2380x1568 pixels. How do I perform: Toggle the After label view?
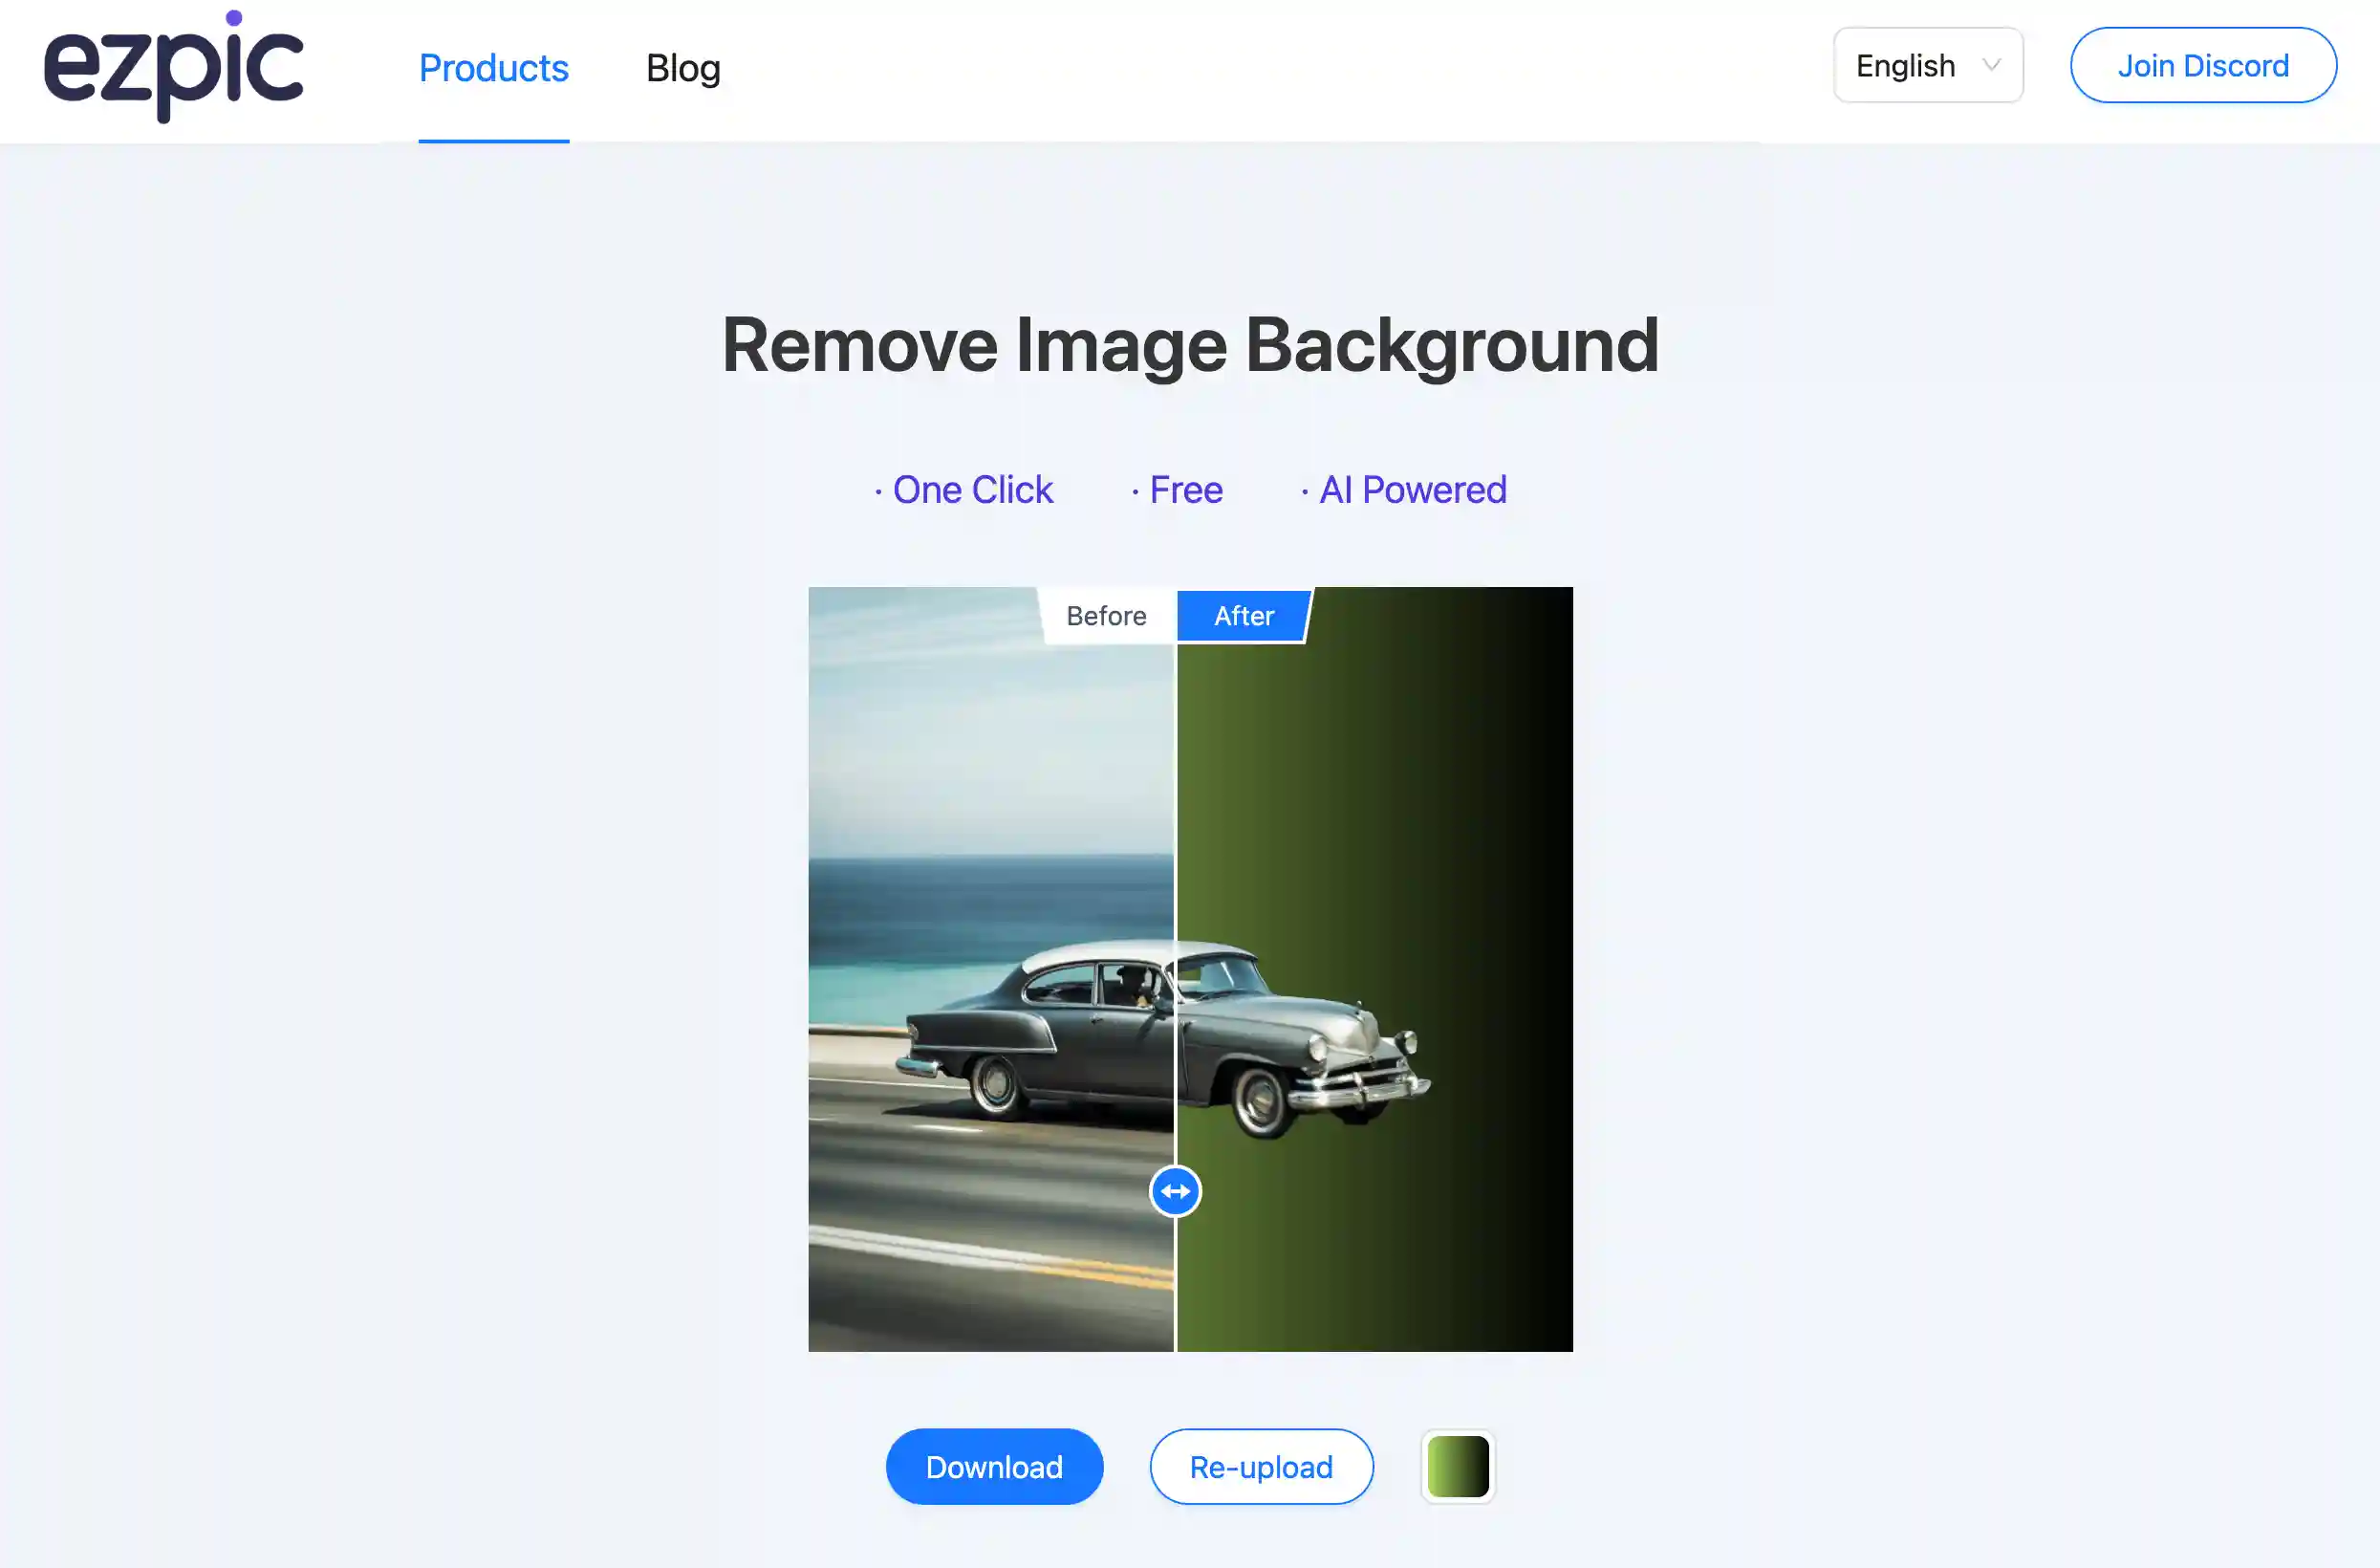click(x=1242, y=616)
